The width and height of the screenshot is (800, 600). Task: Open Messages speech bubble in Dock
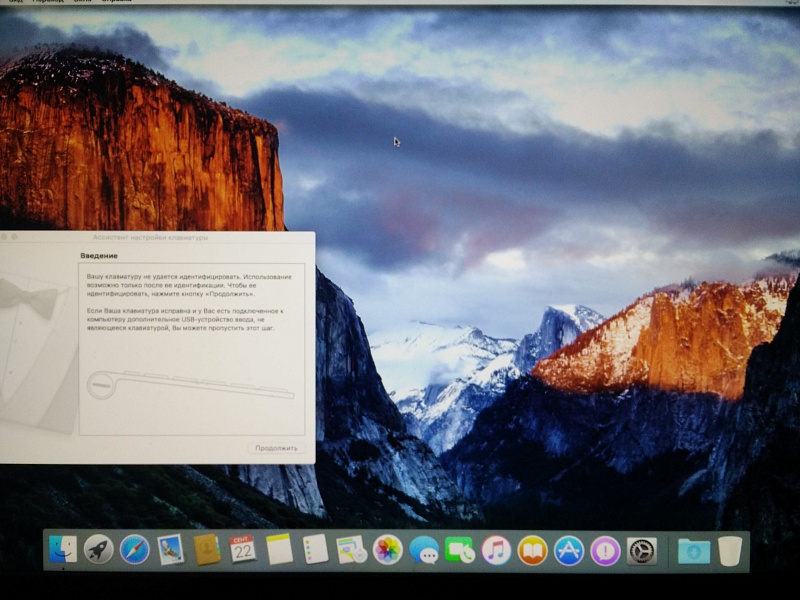(x=424, y=550)
